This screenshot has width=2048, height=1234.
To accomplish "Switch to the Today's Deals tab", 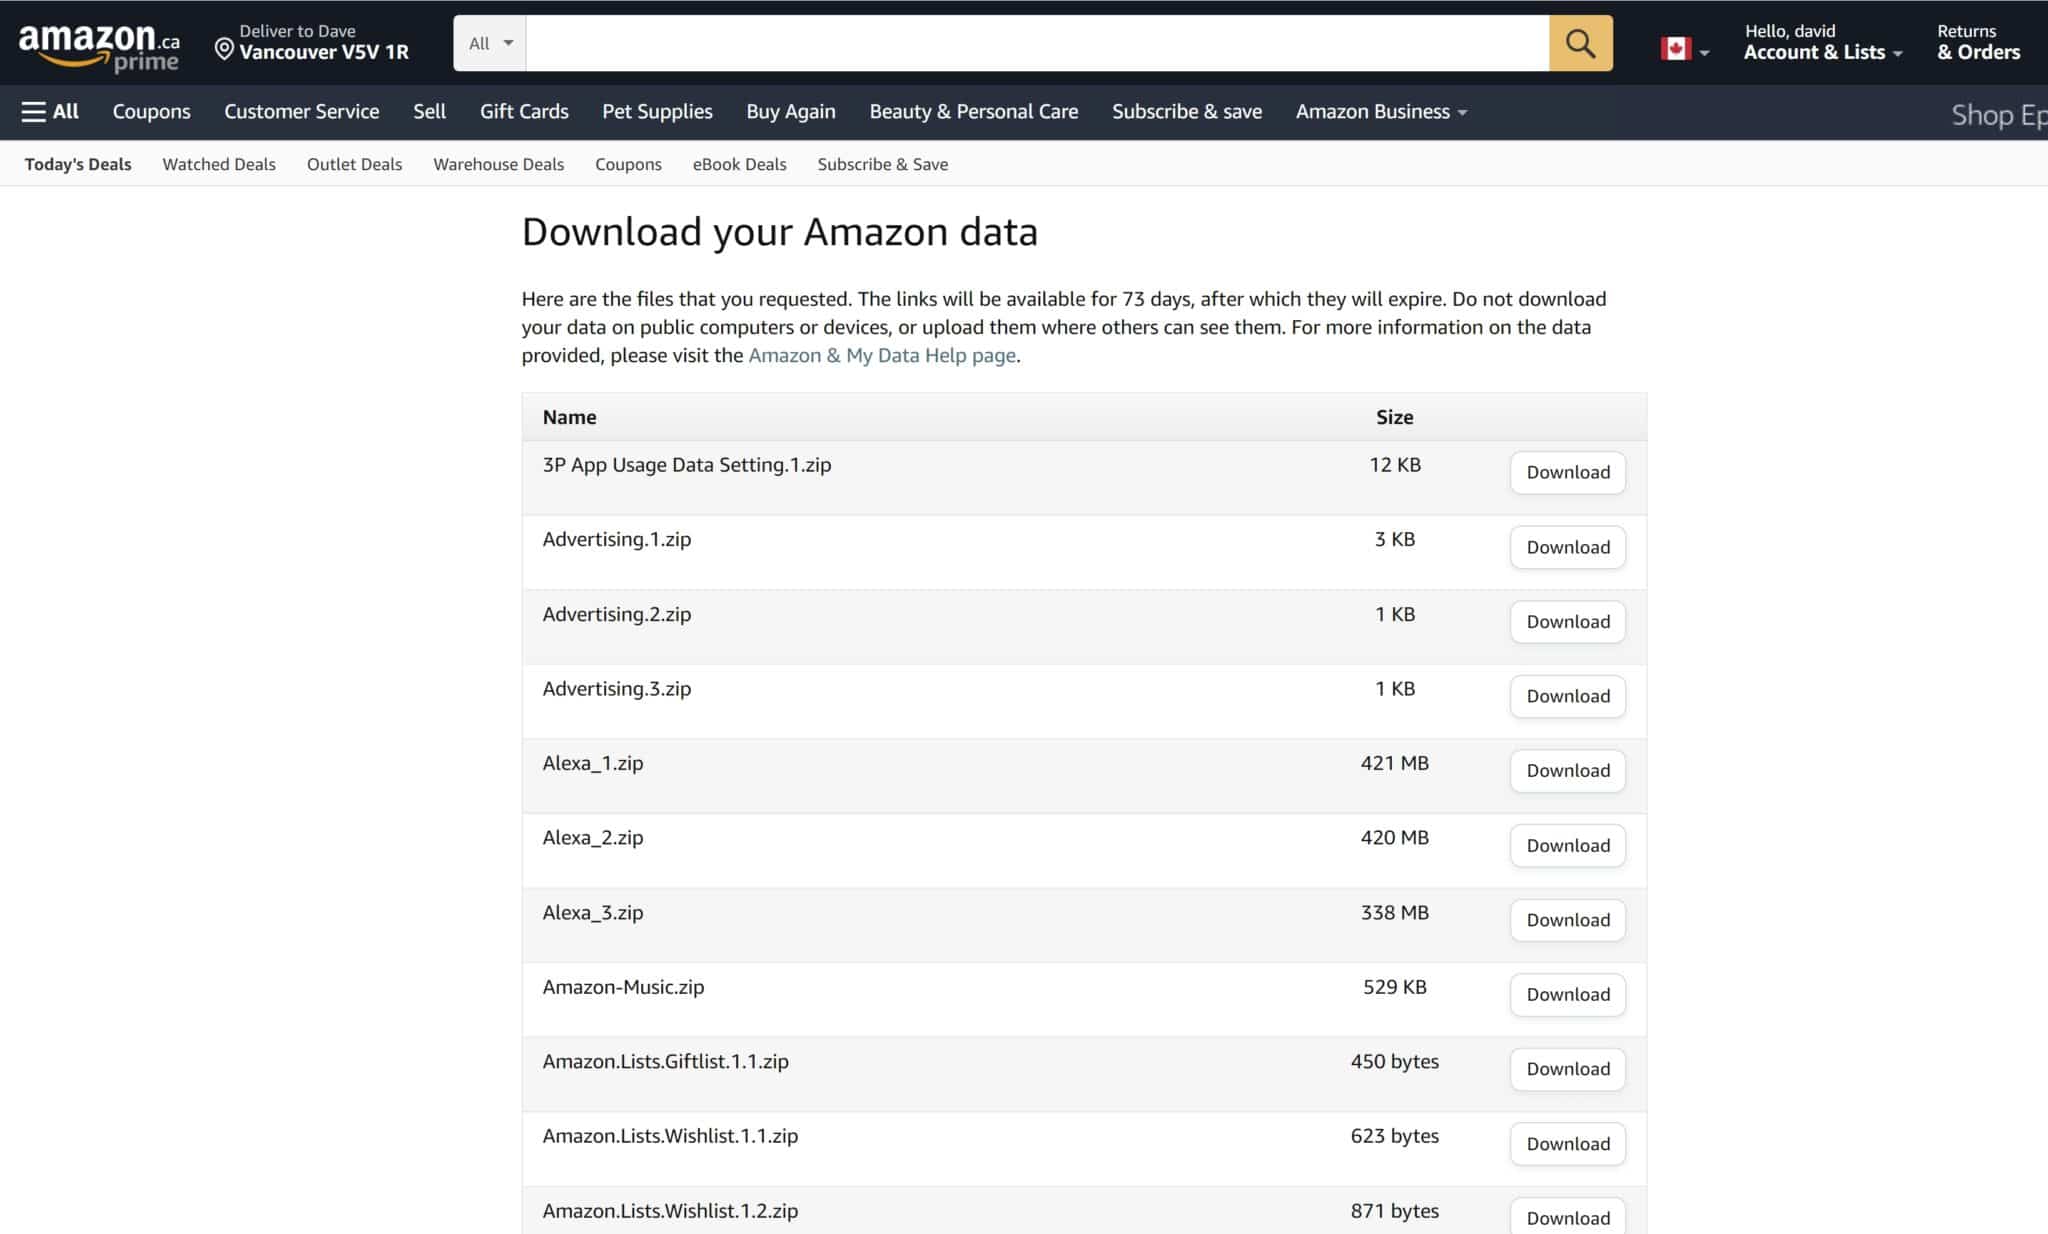I will pyautogui.click(x=76, y=163).
